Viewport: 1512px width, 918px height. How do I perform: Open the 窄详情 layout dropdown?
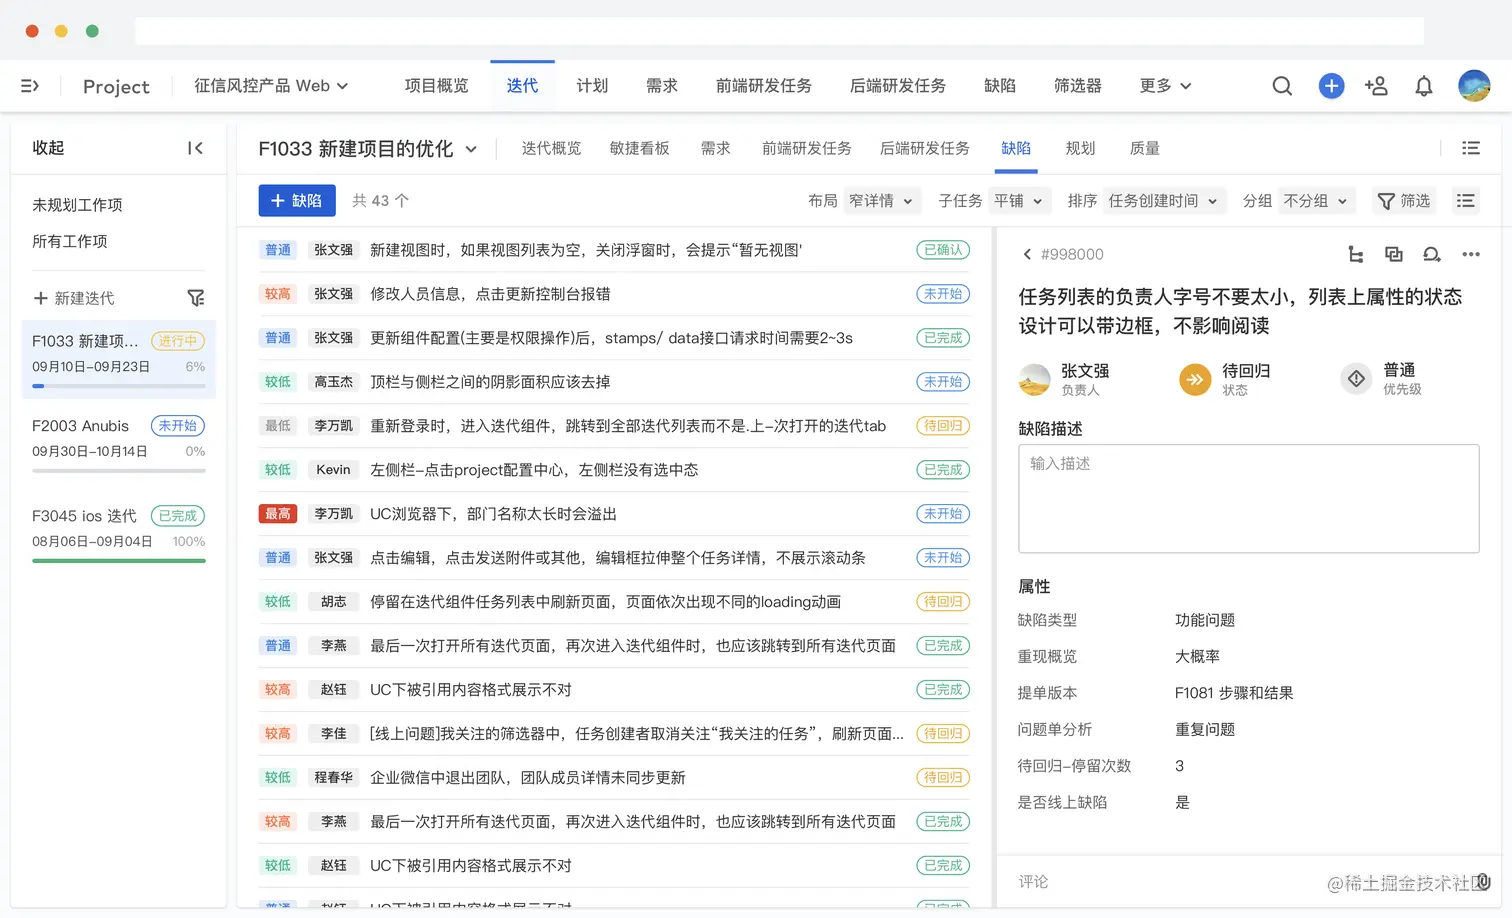880,201
